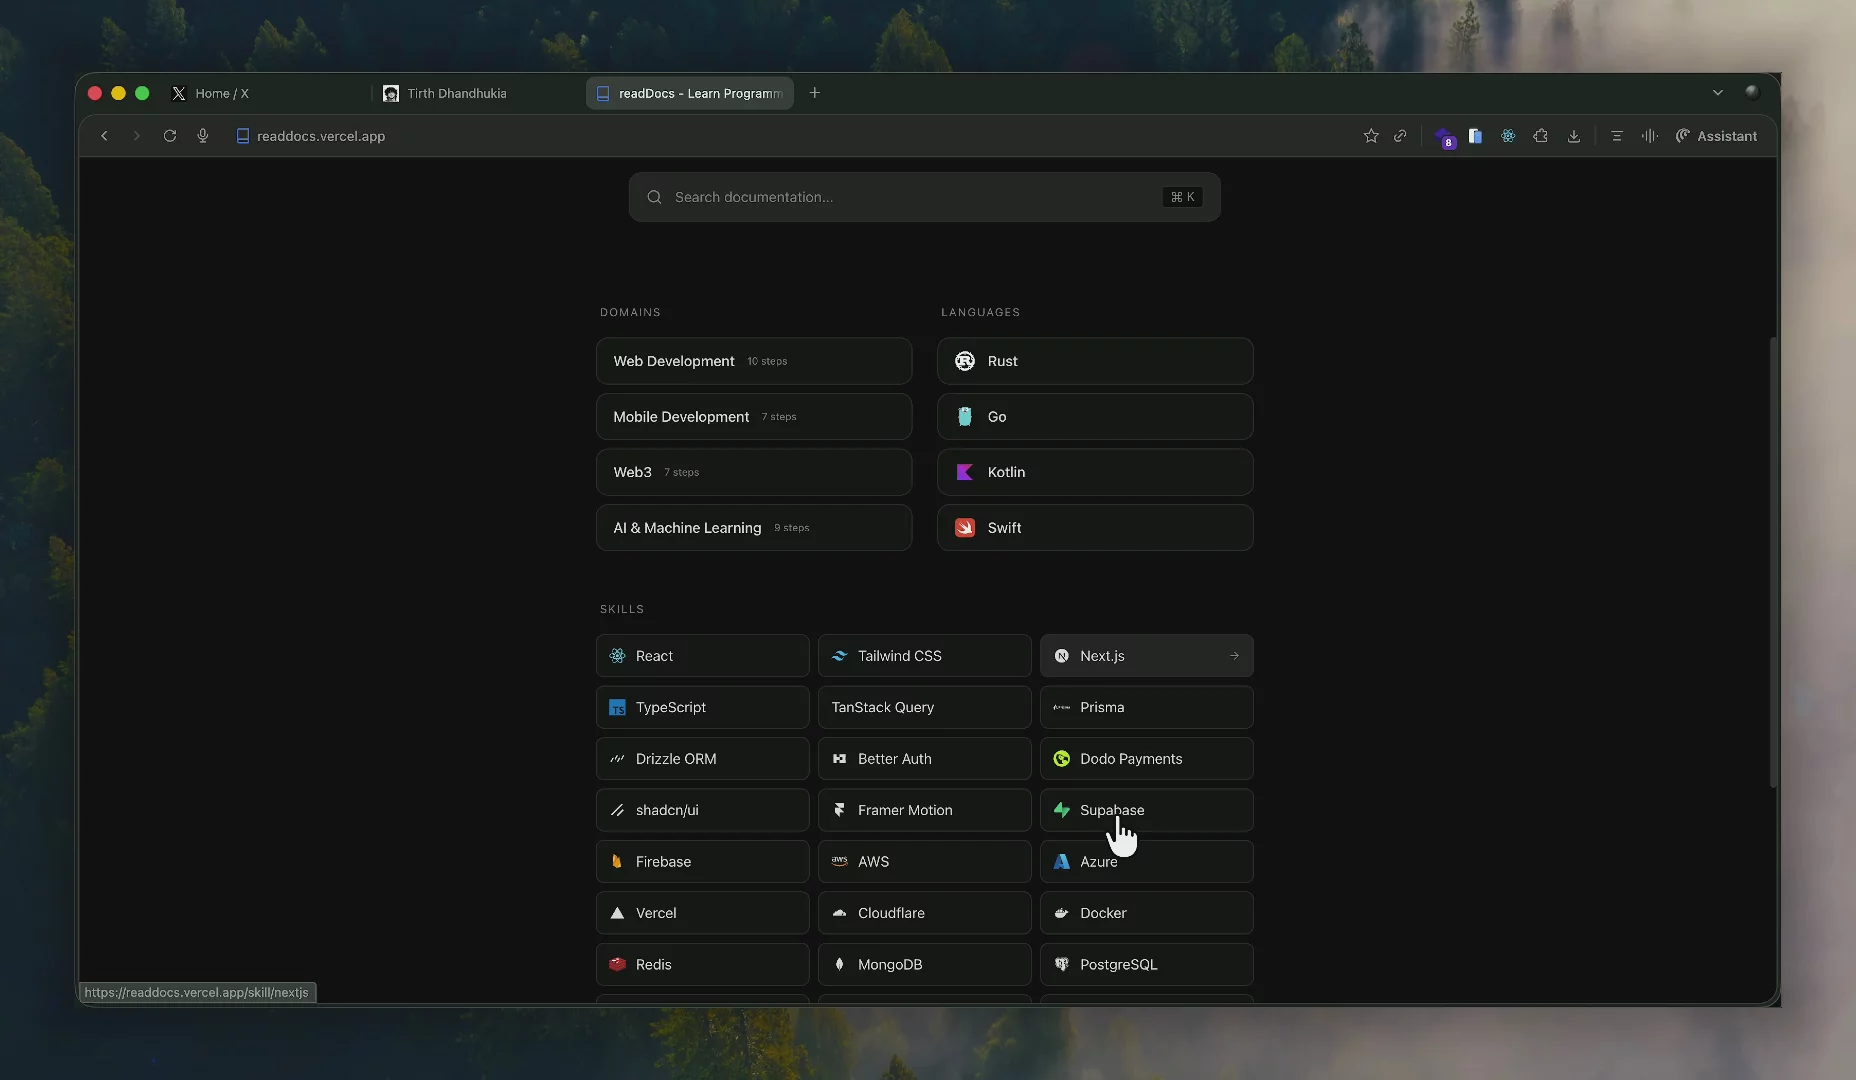
Task: Open the Supabase skill
Action: coord(1146,810)
